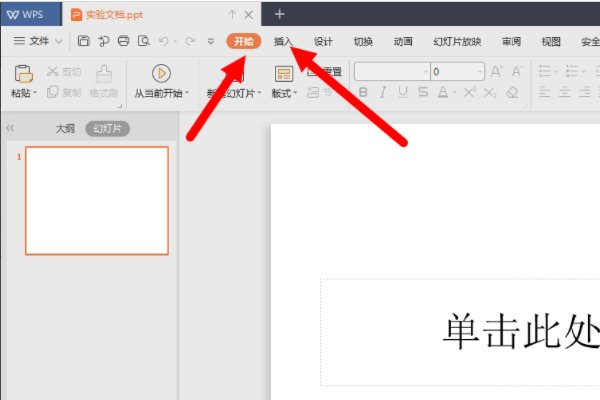Click the numbered list icon
The height and width of the screenshot is (400, 600).
[572, 71]
